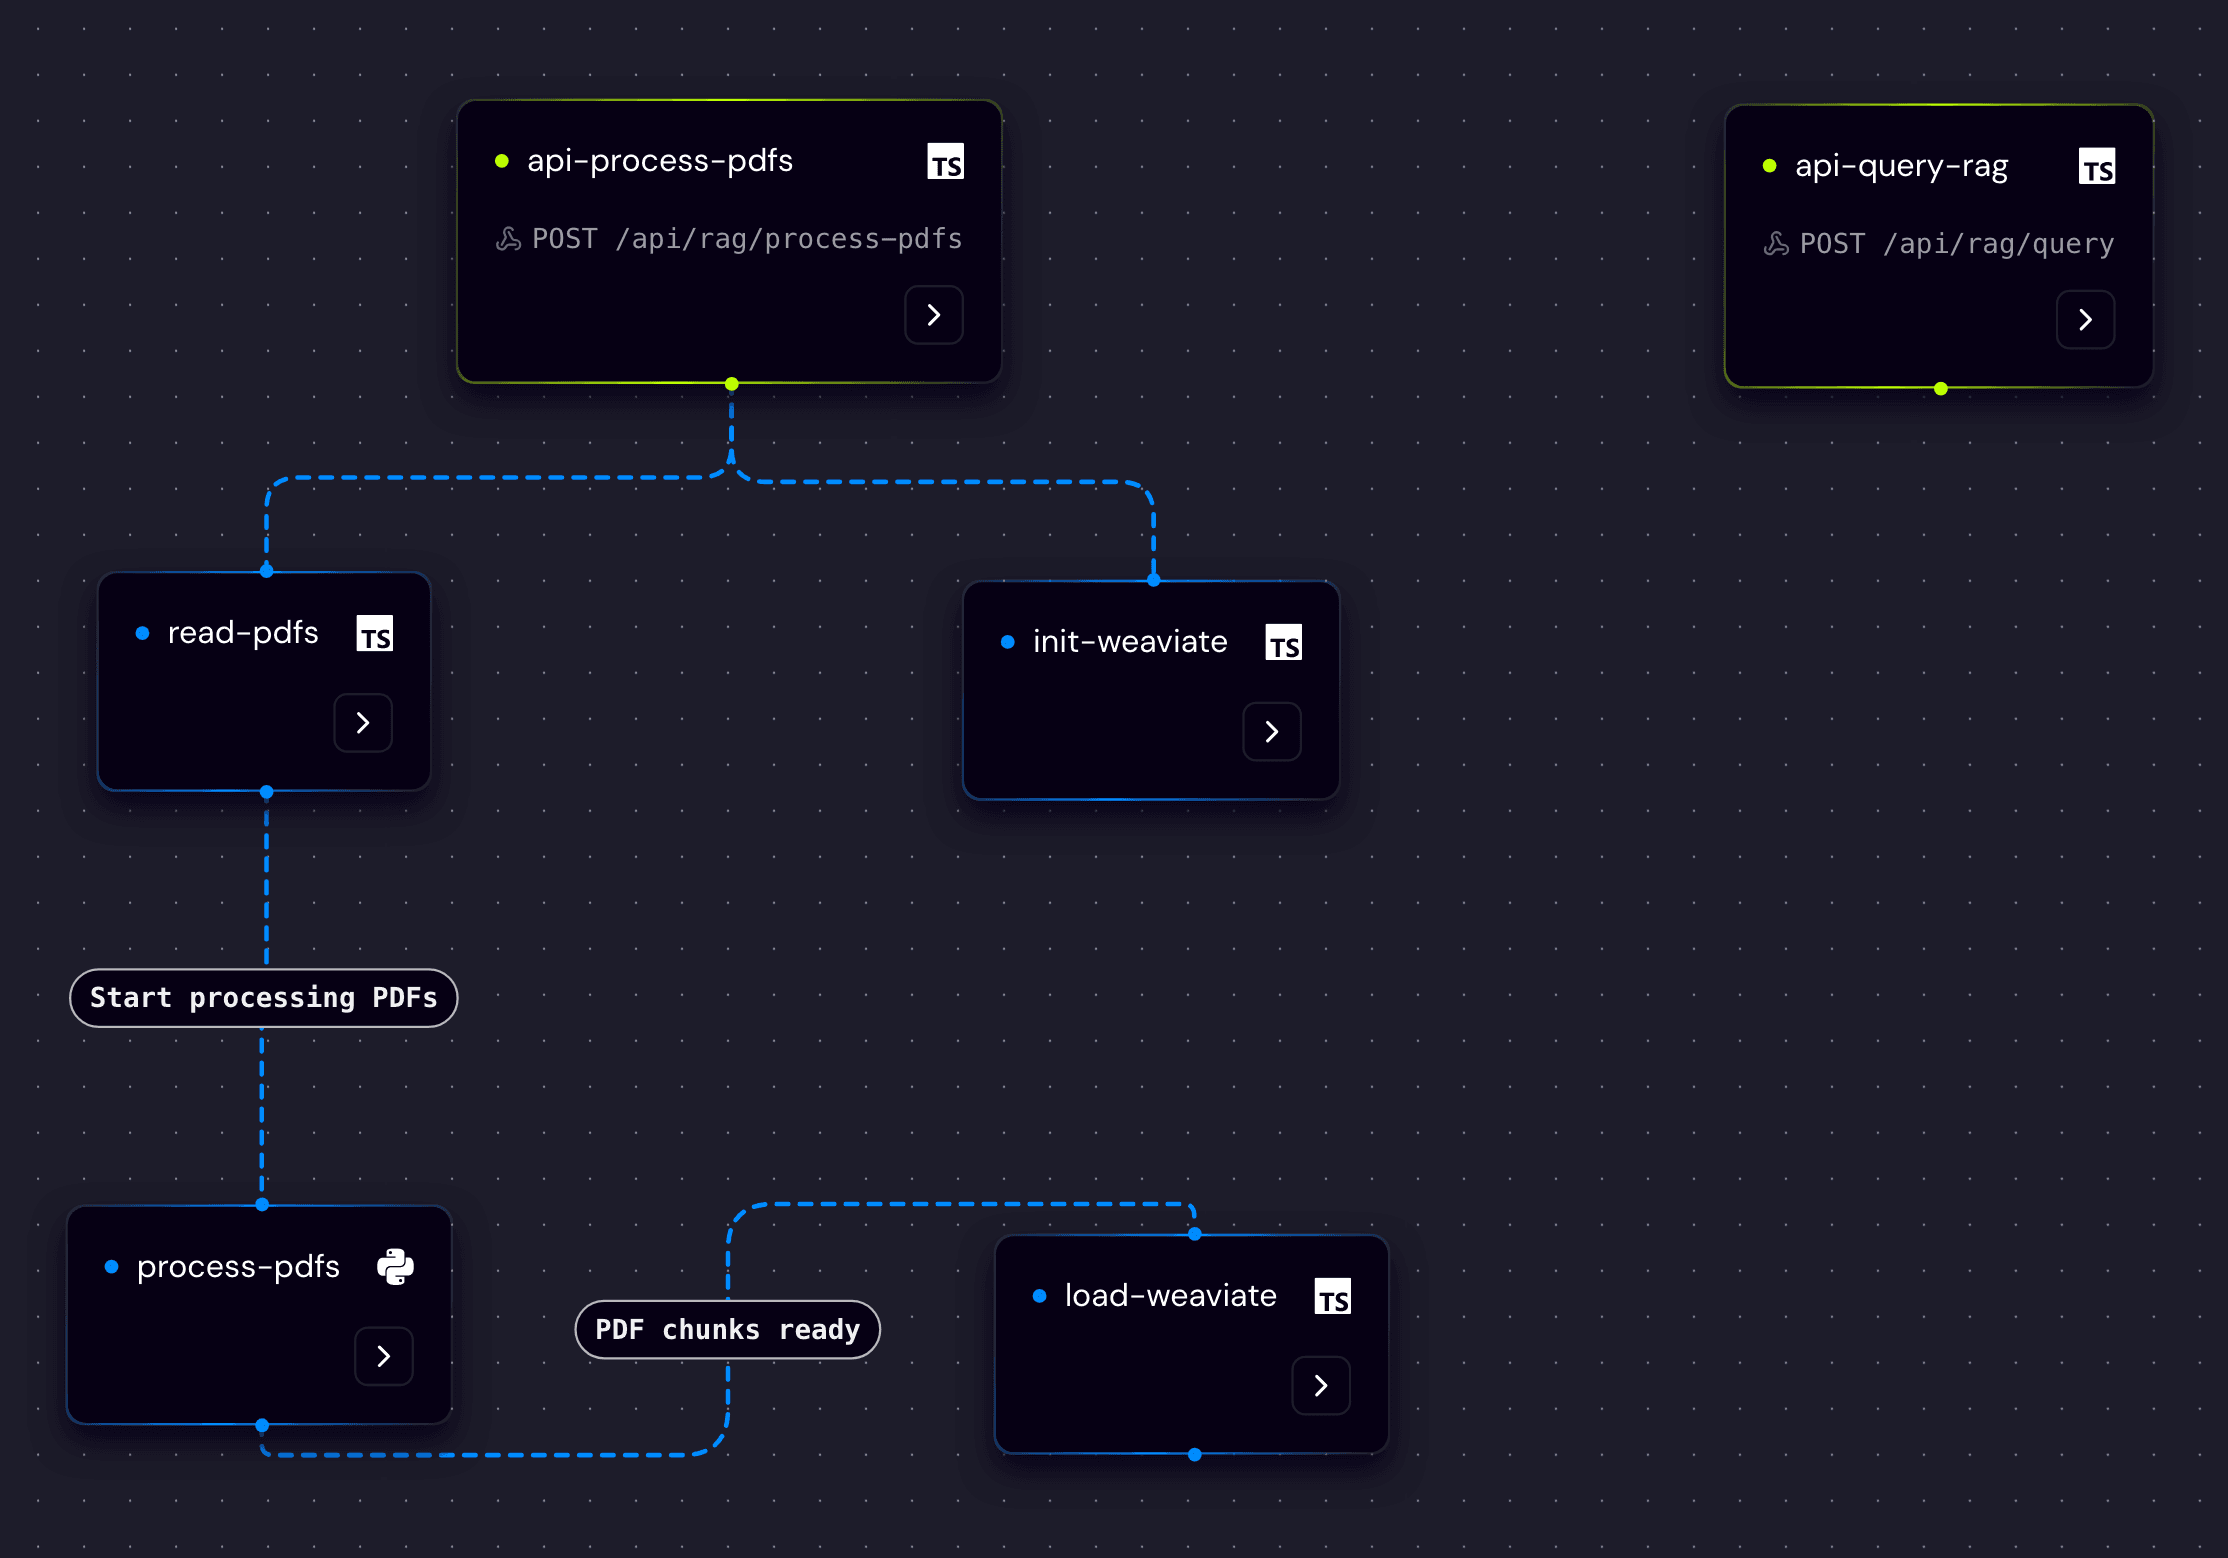Expand process-pdfs node chevron button
This screenshot has height=1558, width=2228.
[383, 1356]
